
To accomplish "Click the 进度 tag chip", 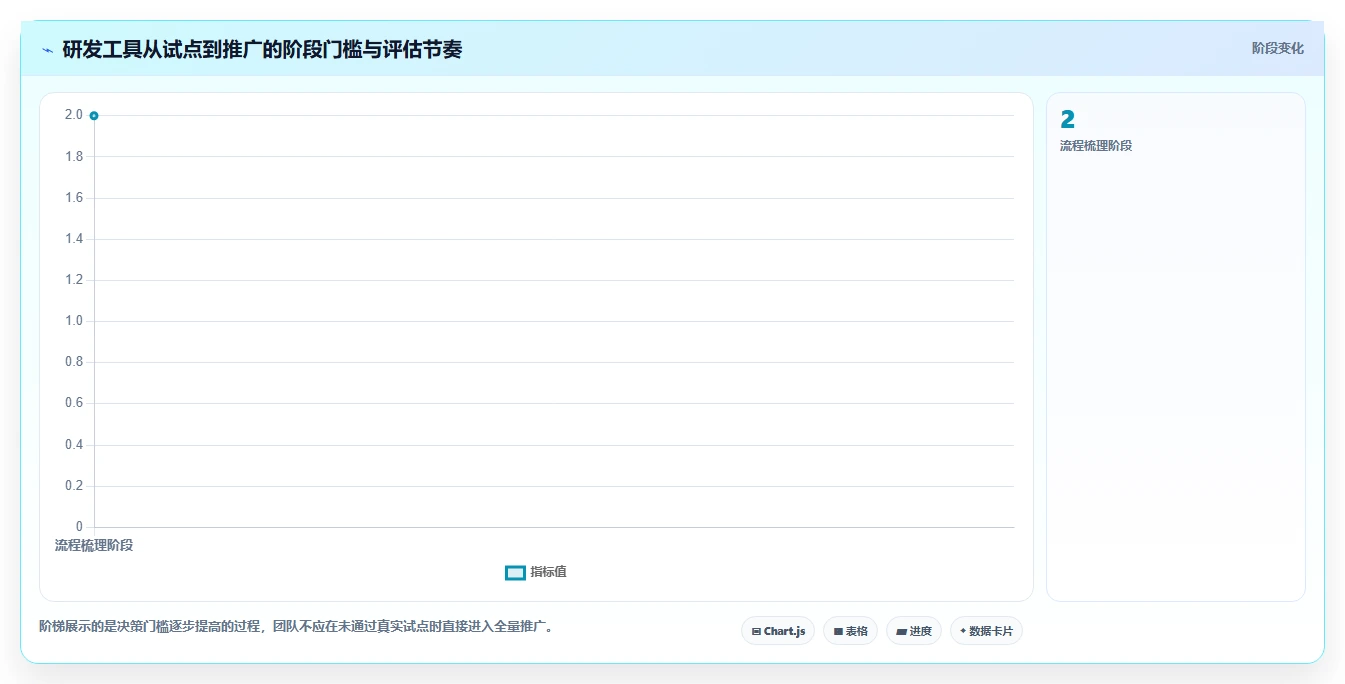I will [x=914, y=631].
